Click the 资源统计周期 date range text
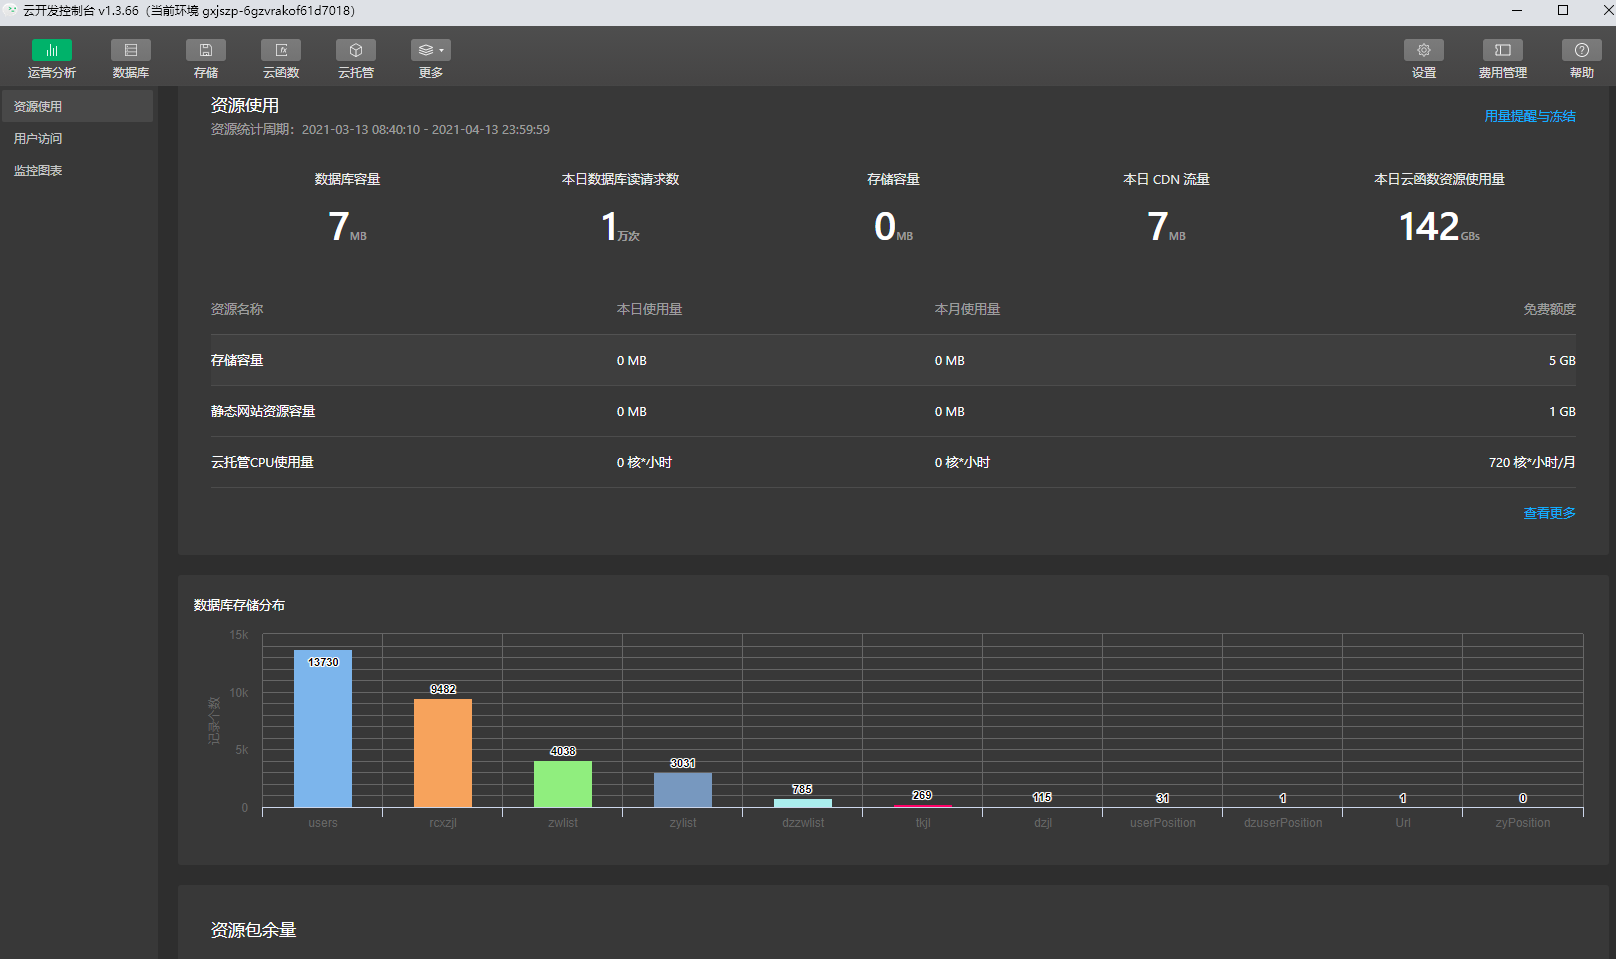This screenshot has width=1616, height=959. pyautogui.click(x=380, y=129)
